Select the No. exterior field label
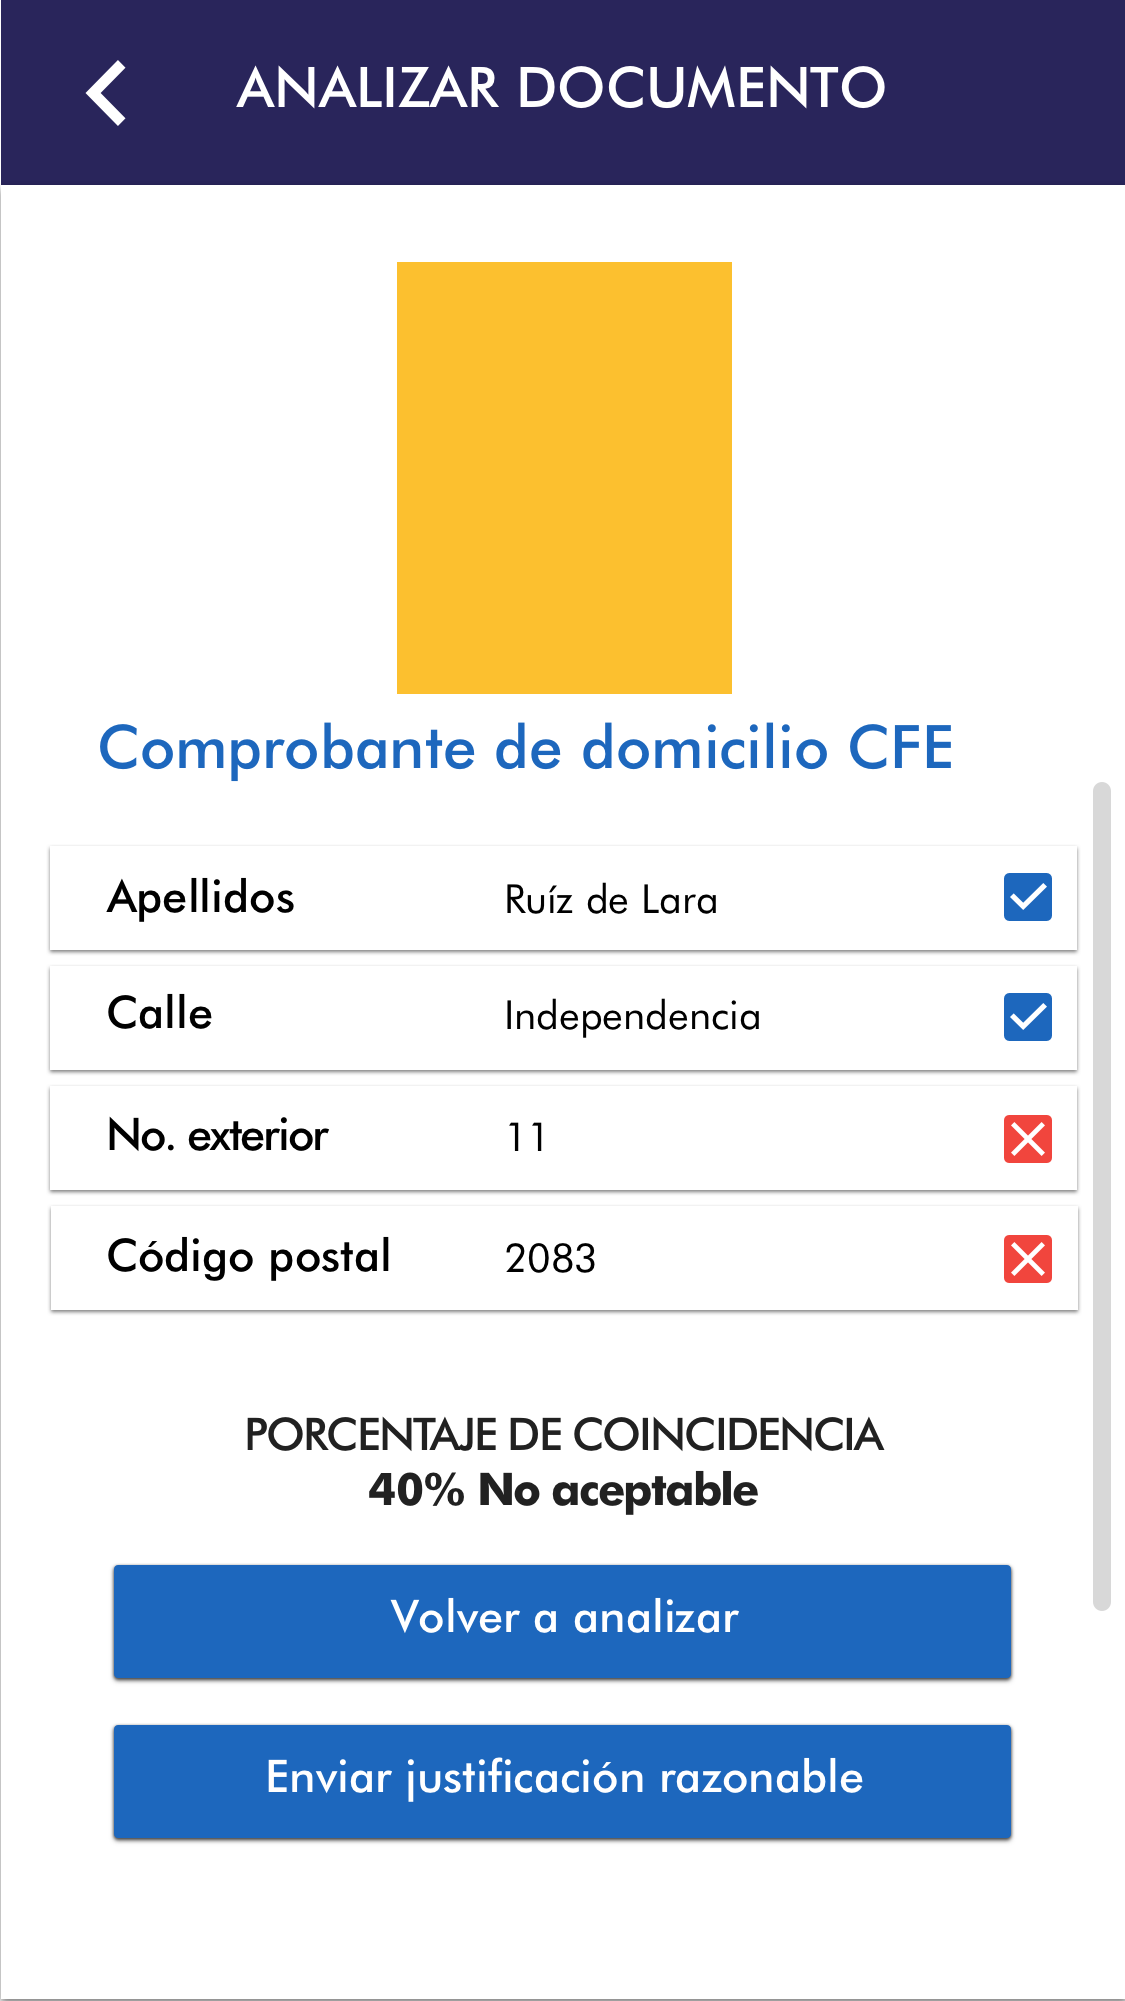 click(218, 1136)
